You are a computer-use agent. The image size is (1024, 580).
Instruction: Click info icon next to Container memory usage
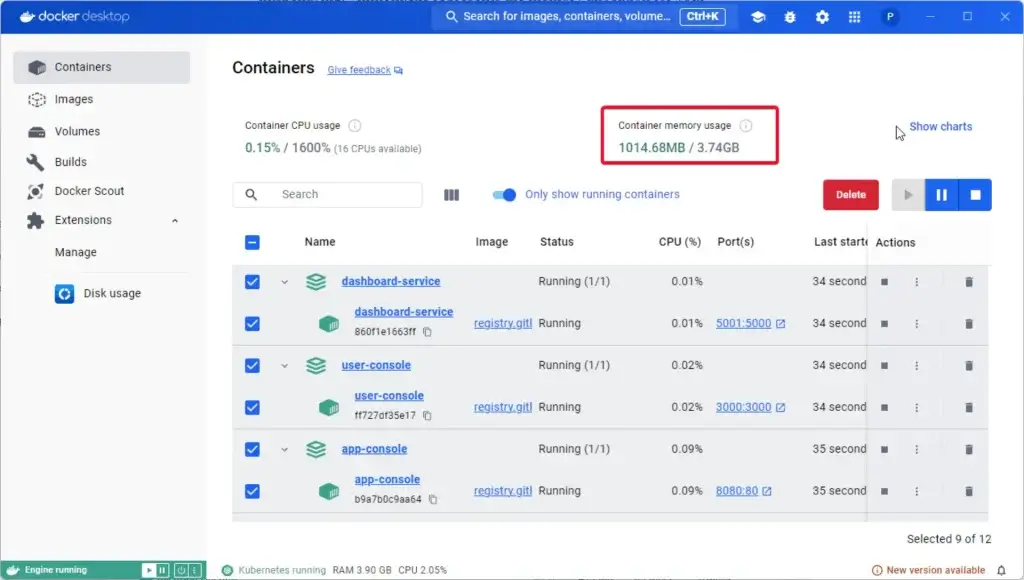tap(746, 125)
